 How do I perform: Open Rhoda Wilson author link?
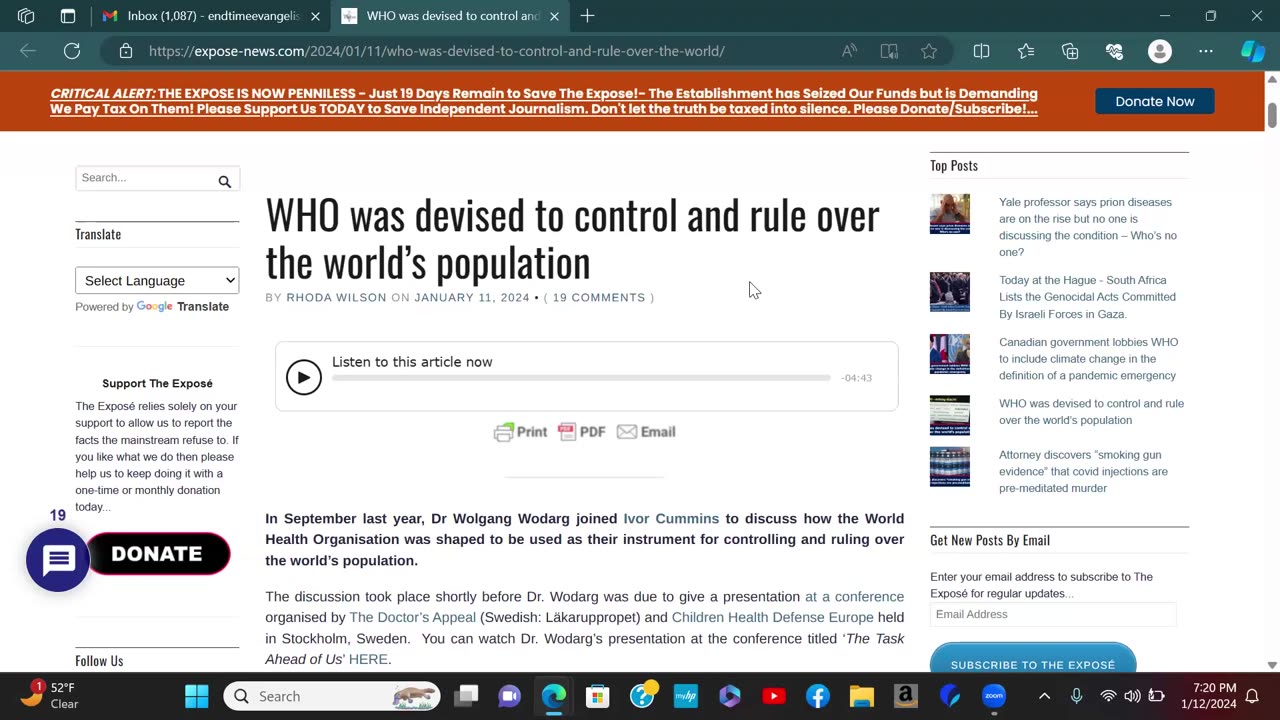pyautogui.click(x=336, y=297)
